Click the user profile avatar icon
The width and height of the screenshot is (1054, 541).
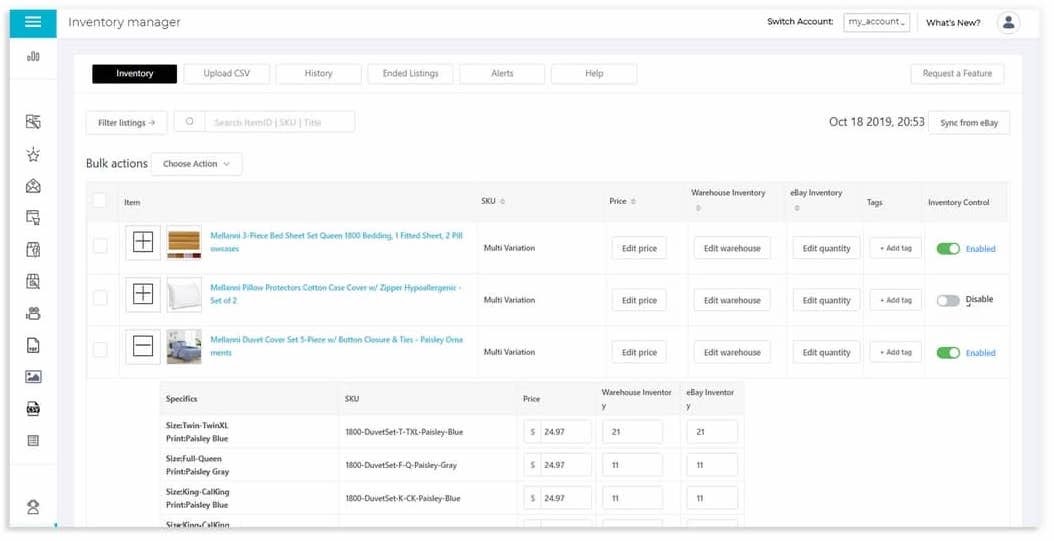1008,22
